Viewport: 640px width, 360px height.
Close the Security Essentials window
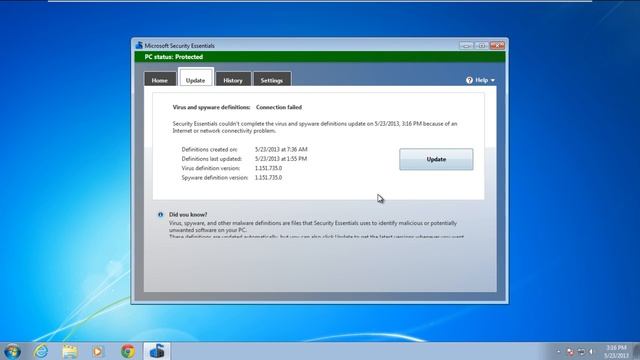coord(497,45)
